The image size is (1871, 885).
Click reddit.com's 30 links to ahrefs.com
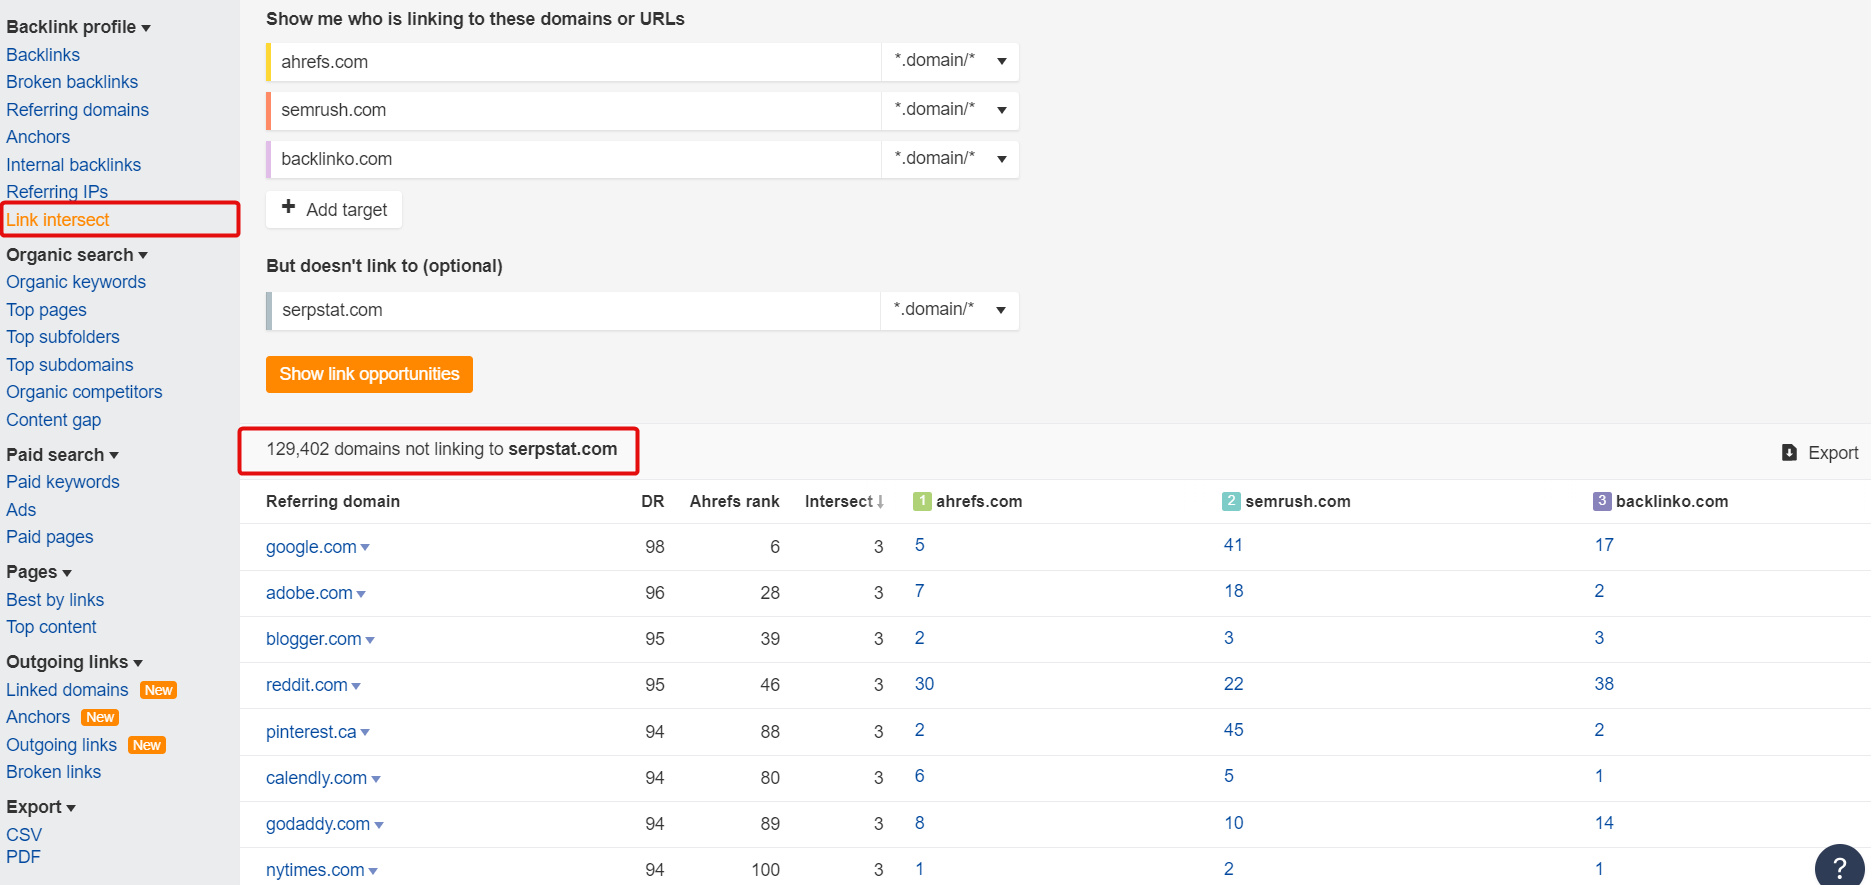click(924, 684)
